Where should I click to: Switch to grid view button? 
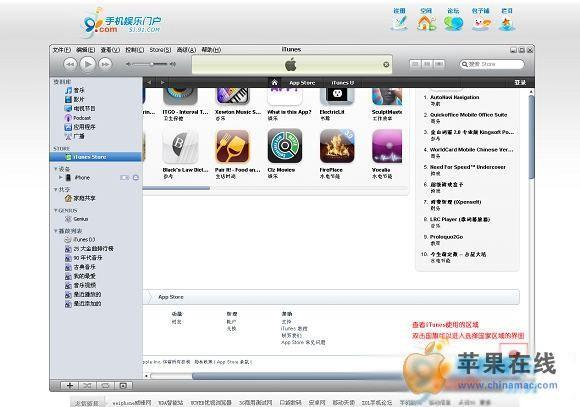pos(427,64)
